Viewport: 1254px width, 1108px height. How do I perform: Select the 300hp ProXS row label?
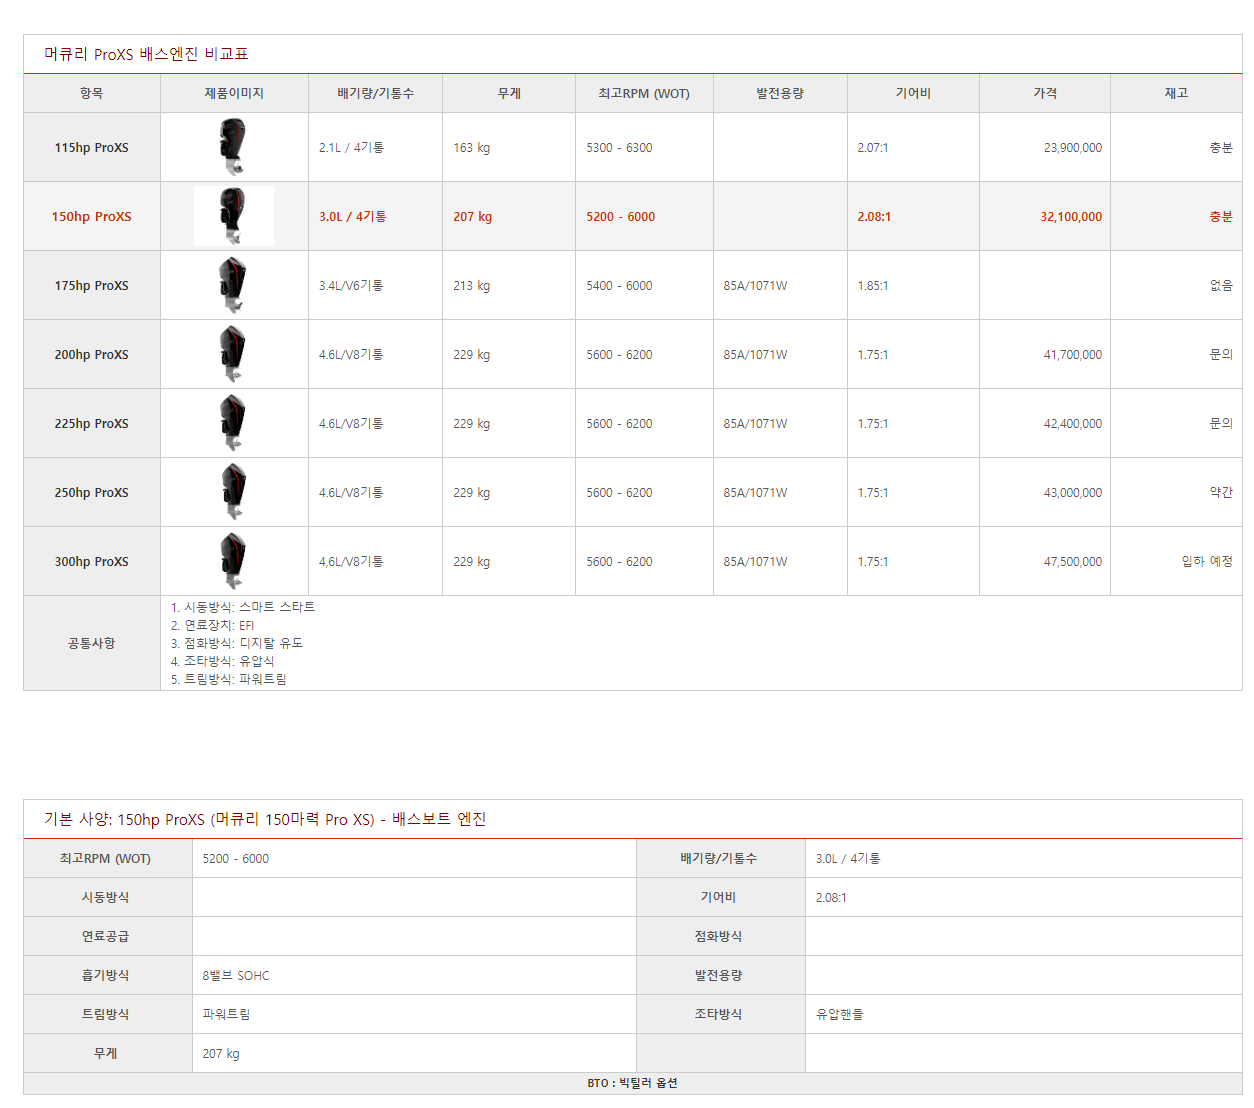click(x=92, y=561)
